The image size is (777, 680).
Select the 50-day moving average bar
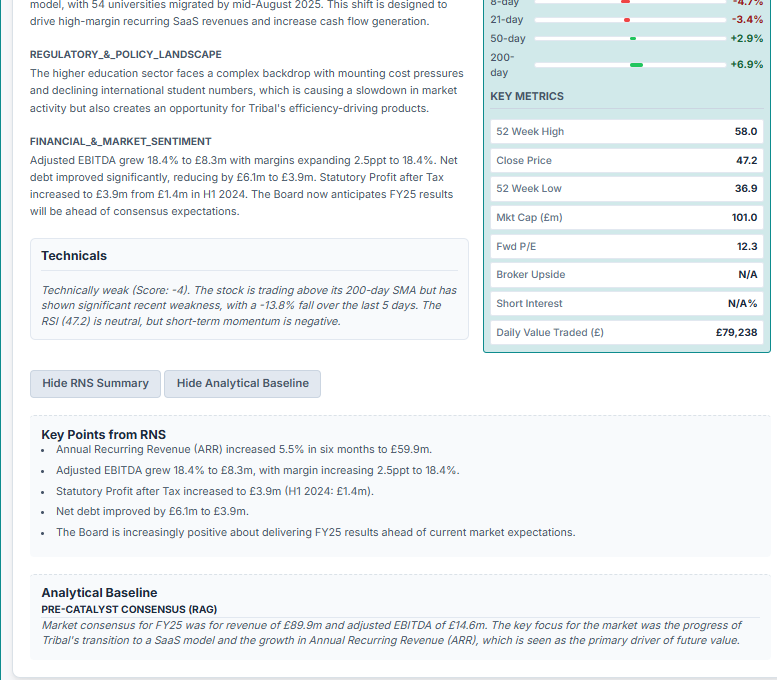coord(630,38)
